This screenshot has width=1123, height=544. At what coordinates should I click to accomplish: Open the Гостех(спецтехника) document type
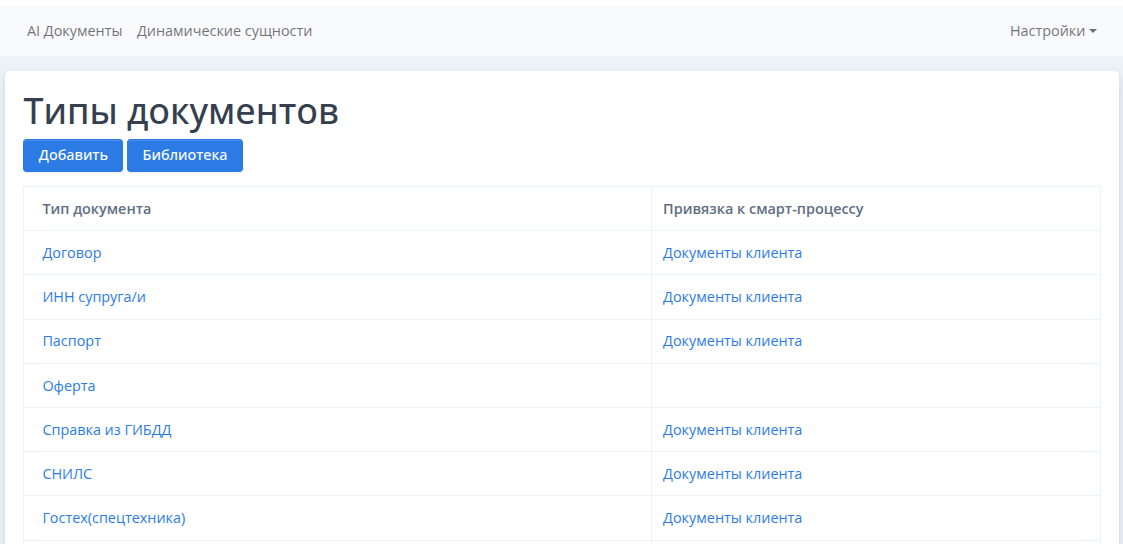(x=114, y=518)
